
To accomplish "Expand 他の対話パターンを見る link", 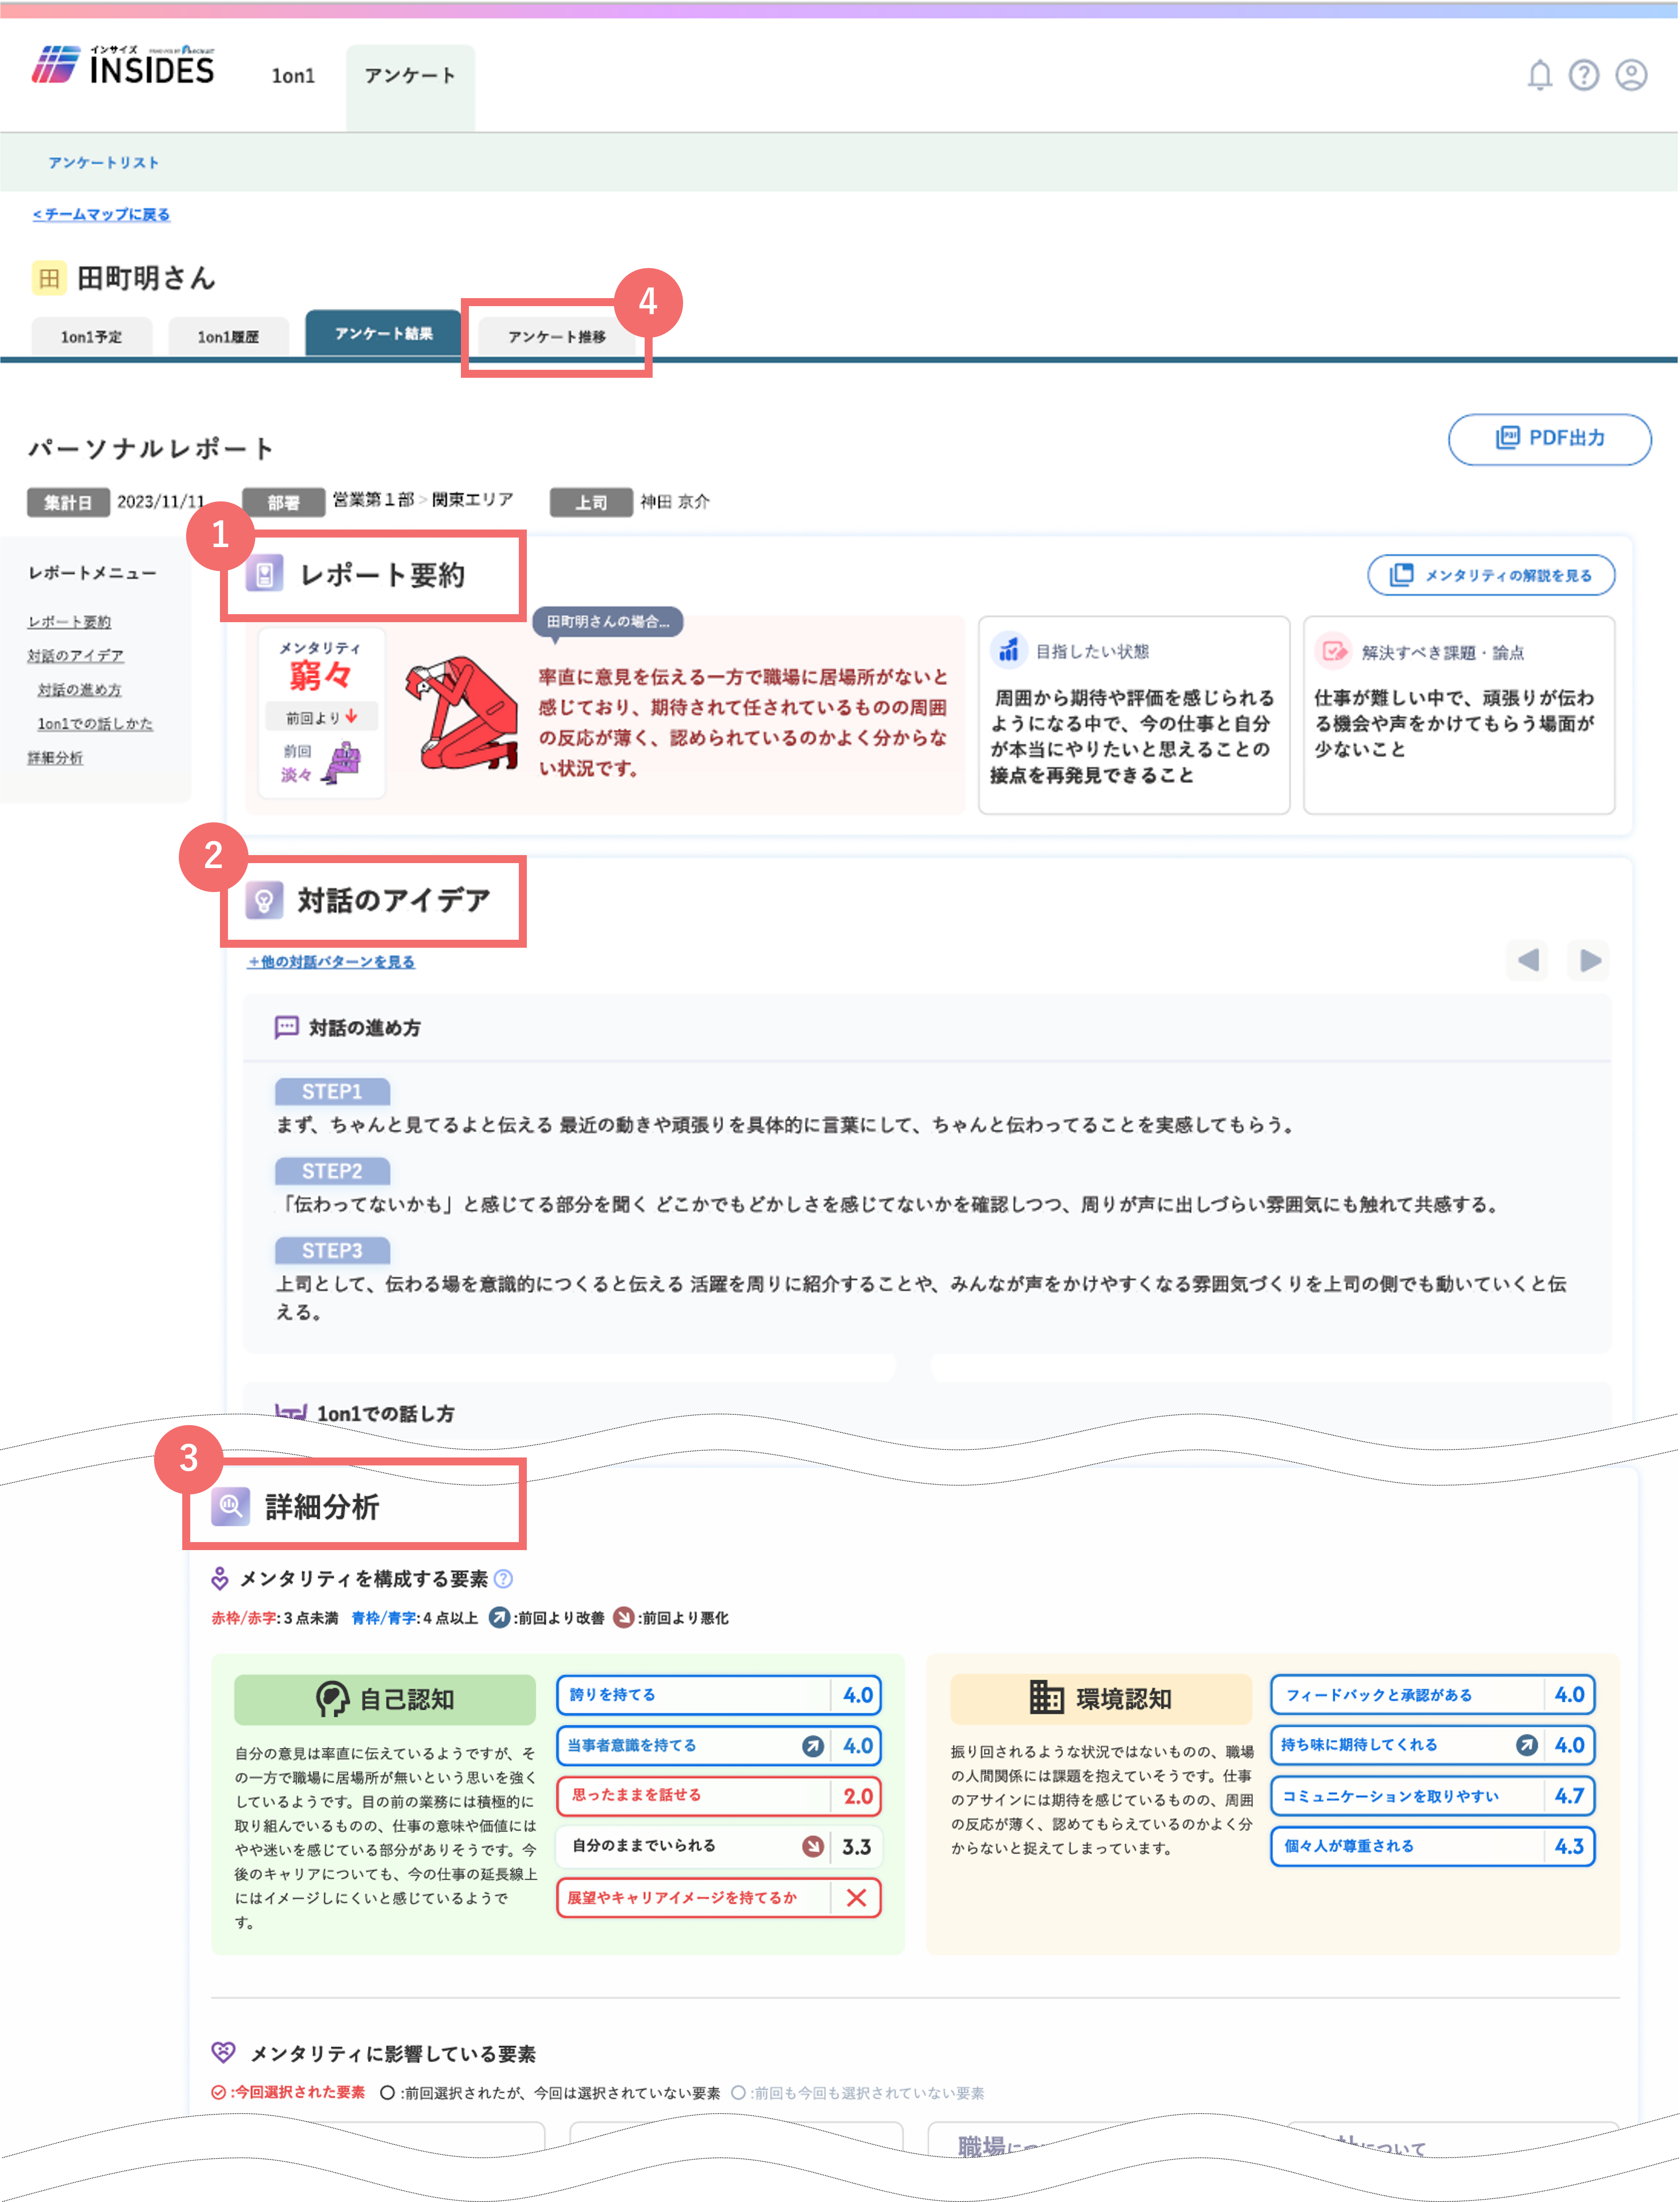I will 331,962.
